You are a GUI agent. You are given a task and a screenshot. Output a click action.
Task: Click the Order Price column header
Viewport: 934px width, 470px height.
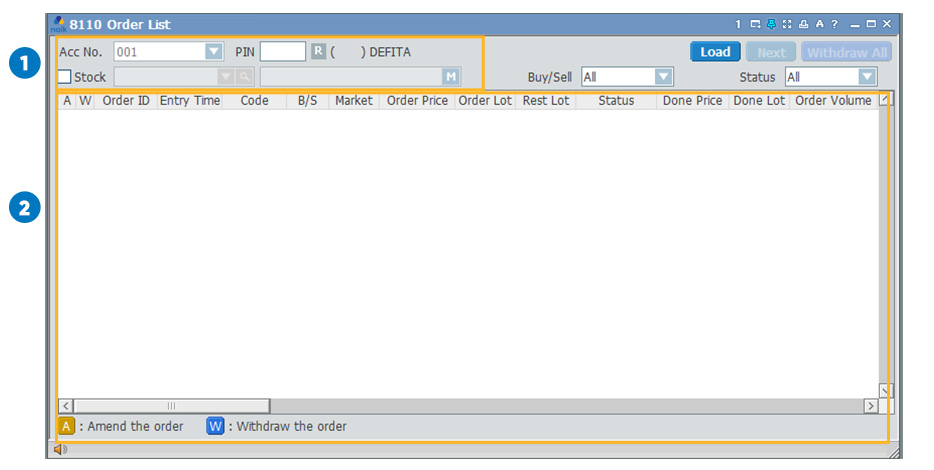tap(417, 101)
